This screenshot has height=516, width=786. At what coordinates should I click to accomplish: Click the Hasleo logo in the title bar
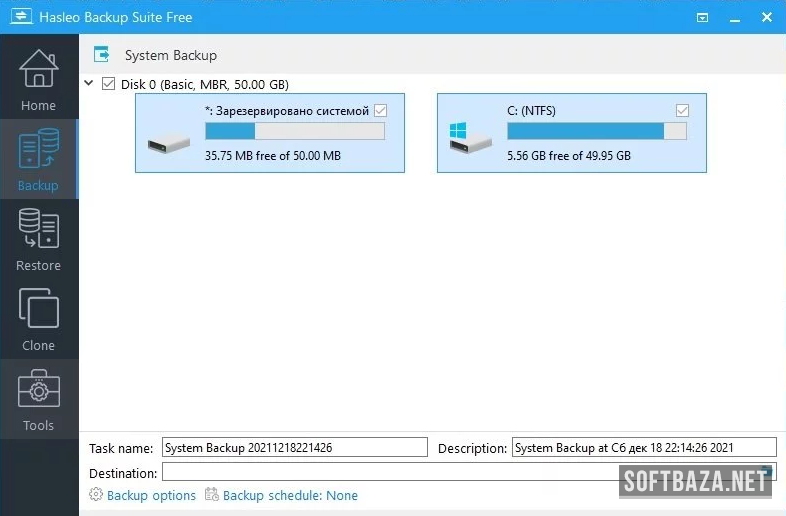(x=19, y=17)
